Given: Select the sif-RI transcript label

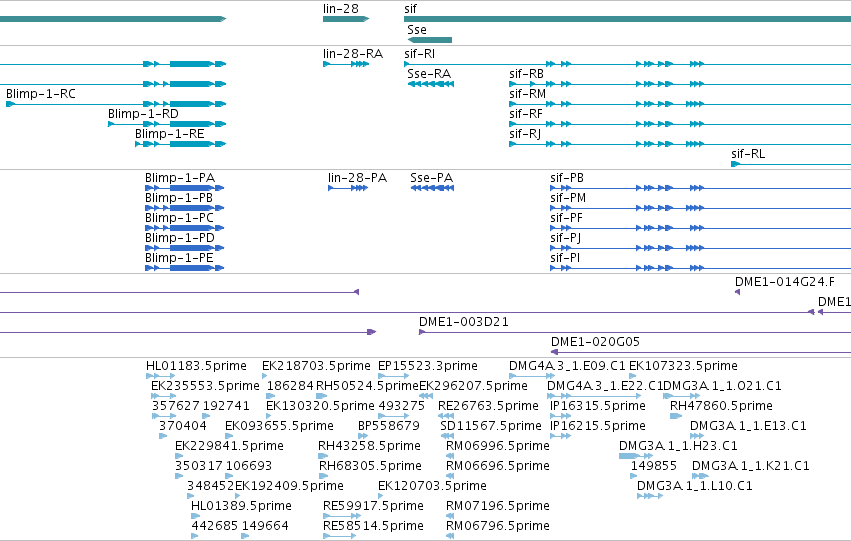Looking at the screenshot, I should click(420, 54).
